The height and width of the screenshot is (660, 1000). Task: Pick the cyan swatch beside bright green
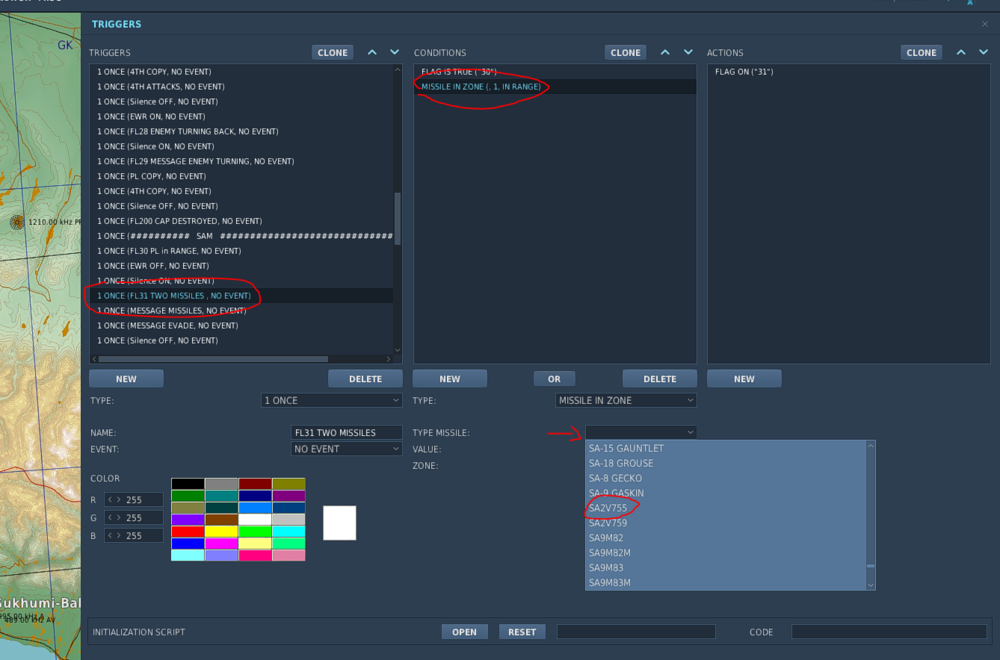coord(289,532)
